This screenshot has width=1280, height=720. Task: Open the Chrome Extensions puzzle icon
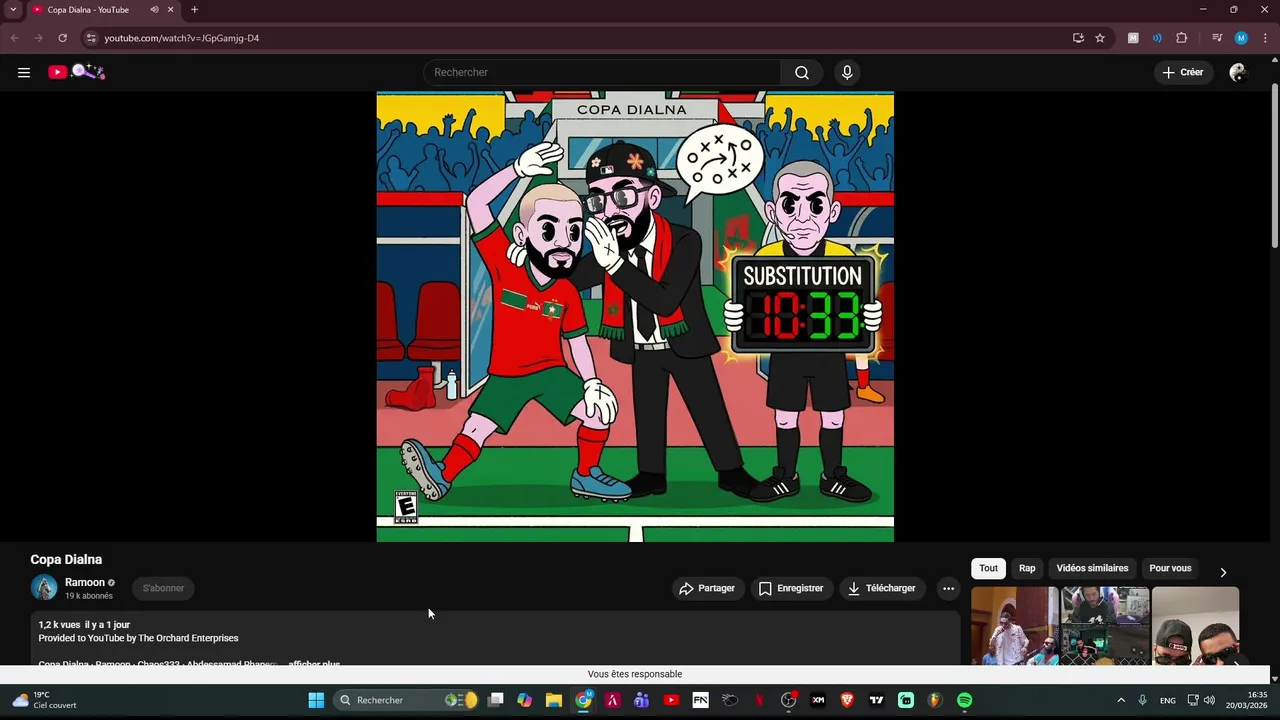pyautogui.click(x=1182, y=38)
